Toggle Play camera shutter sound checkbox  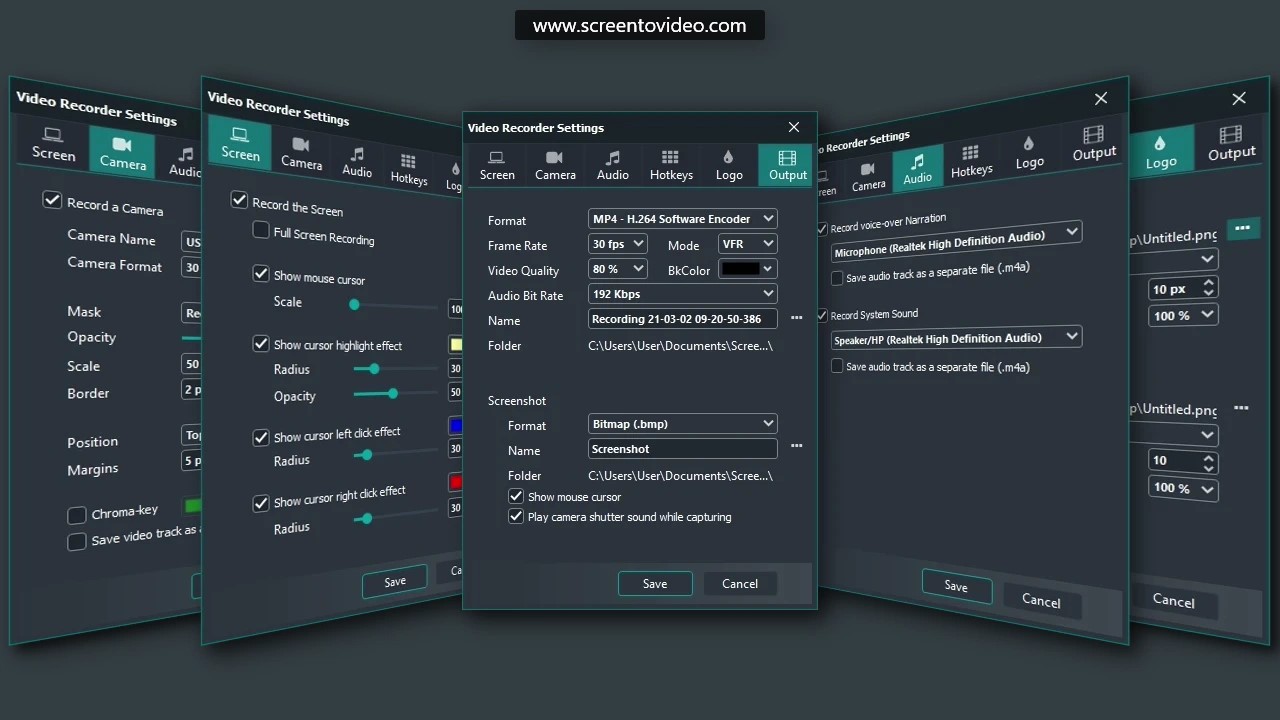pos(516,516)
